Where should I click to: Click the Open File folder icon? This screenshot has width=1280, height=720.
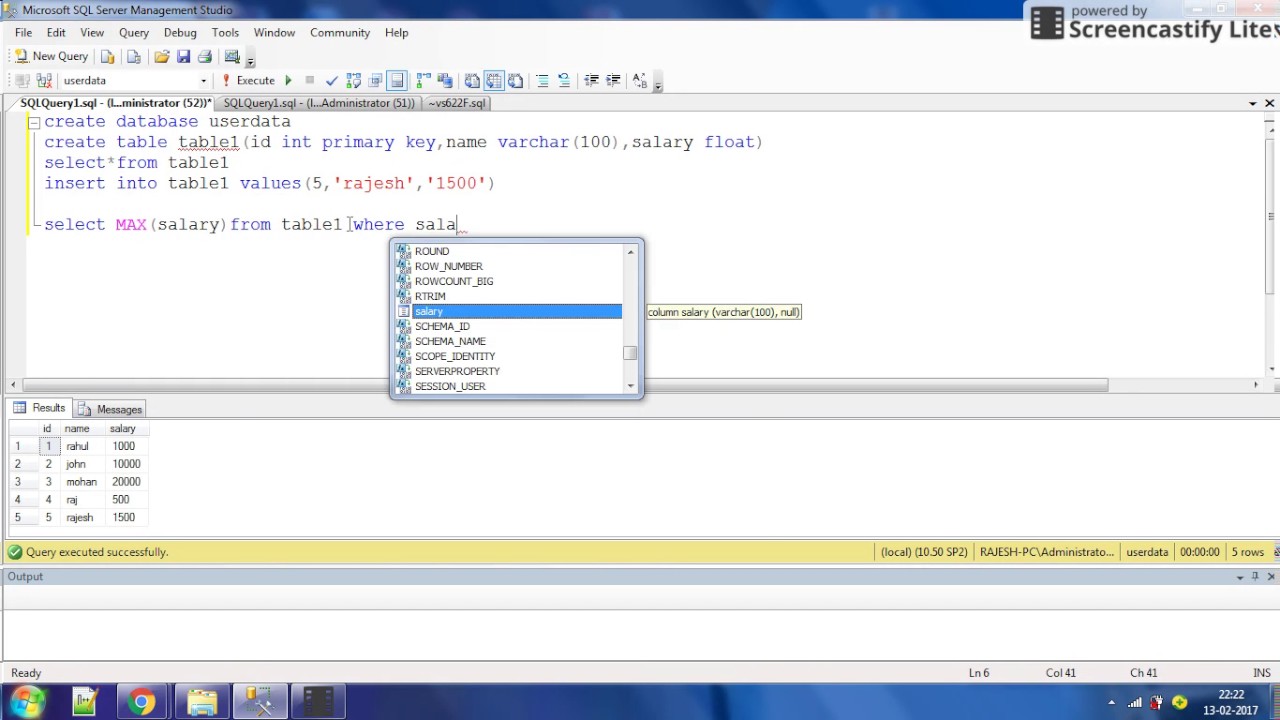pos(161,57)
